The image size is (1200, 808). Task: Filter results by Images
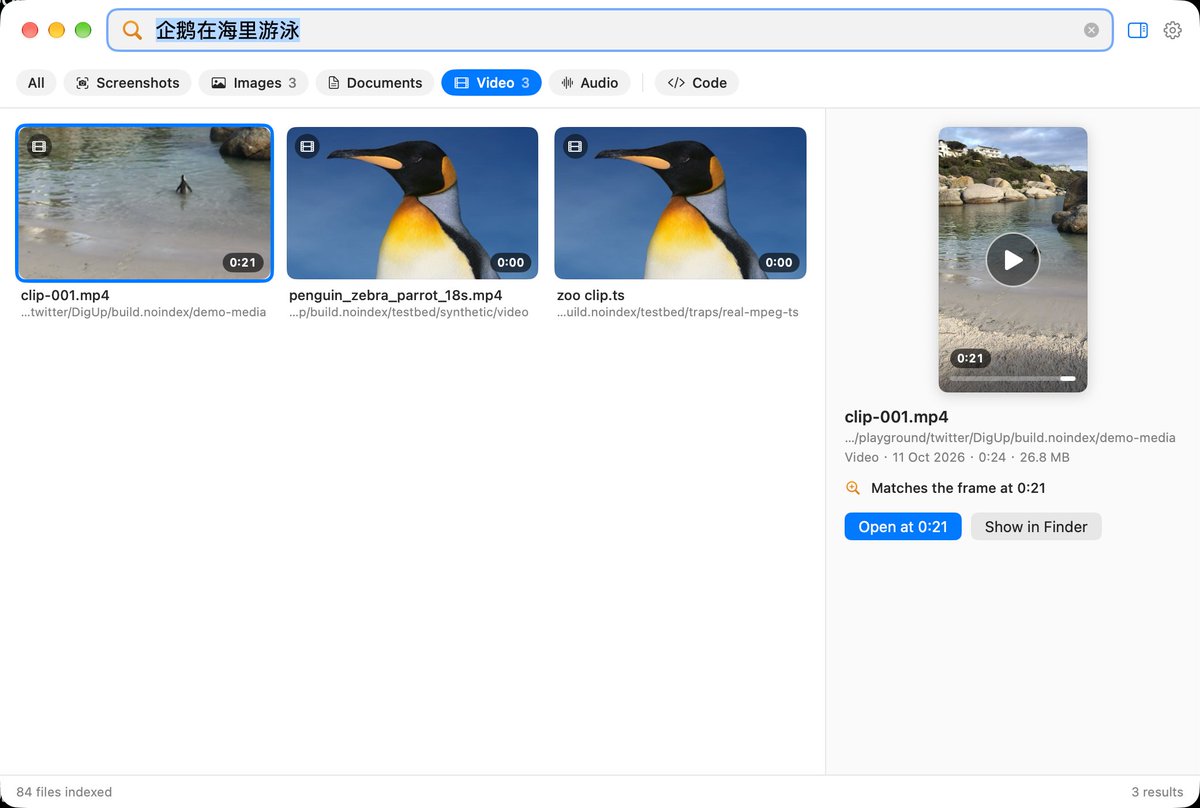point(254,83)
